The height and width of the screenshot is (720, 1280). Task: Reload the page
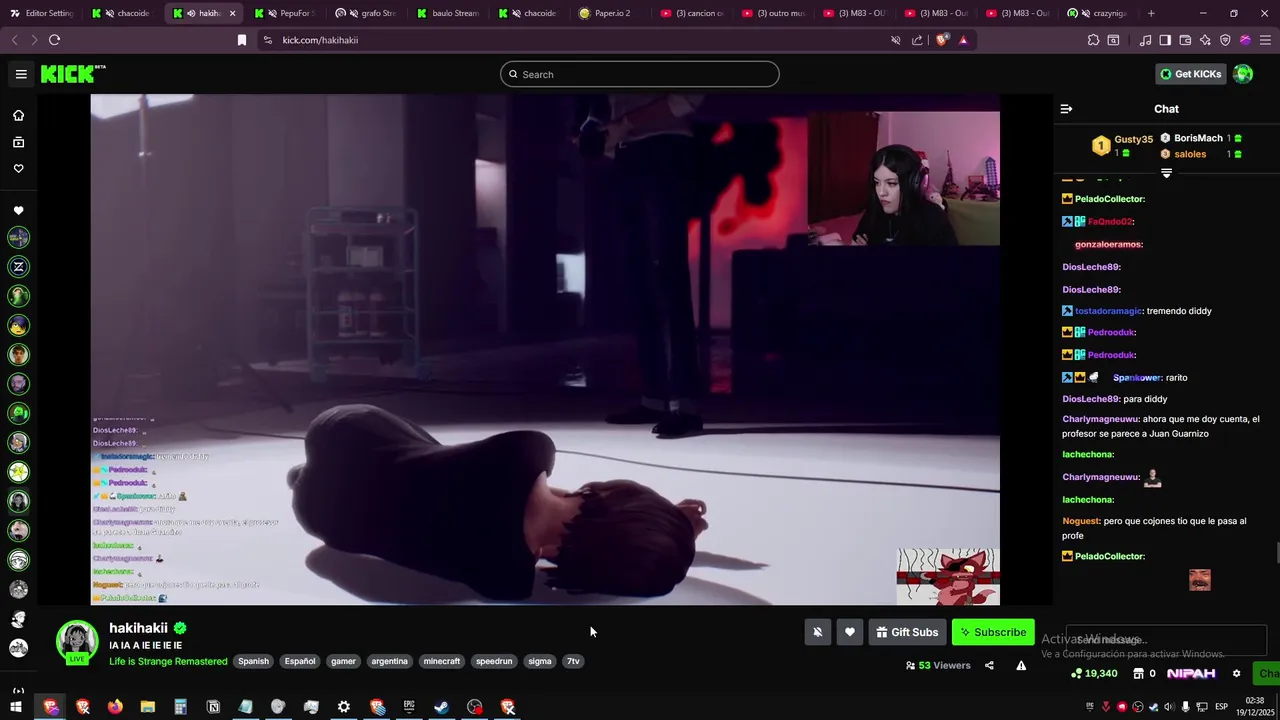coord(54,40)
